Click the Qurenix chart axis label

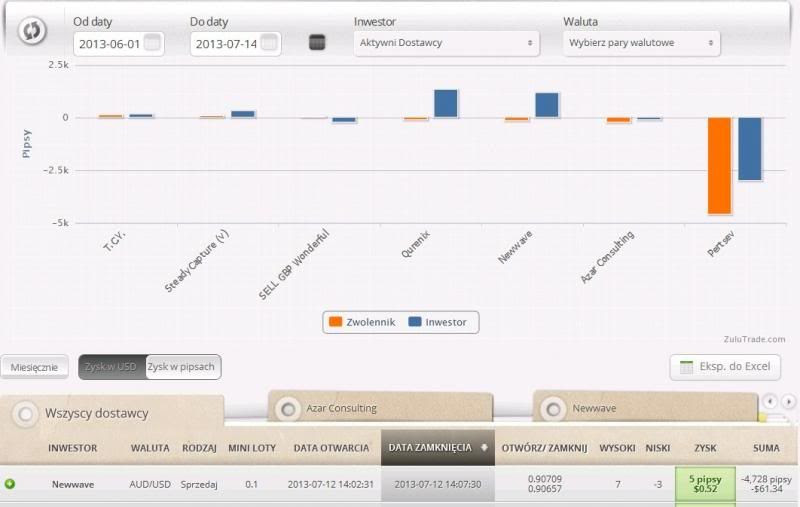coord(415,244)
